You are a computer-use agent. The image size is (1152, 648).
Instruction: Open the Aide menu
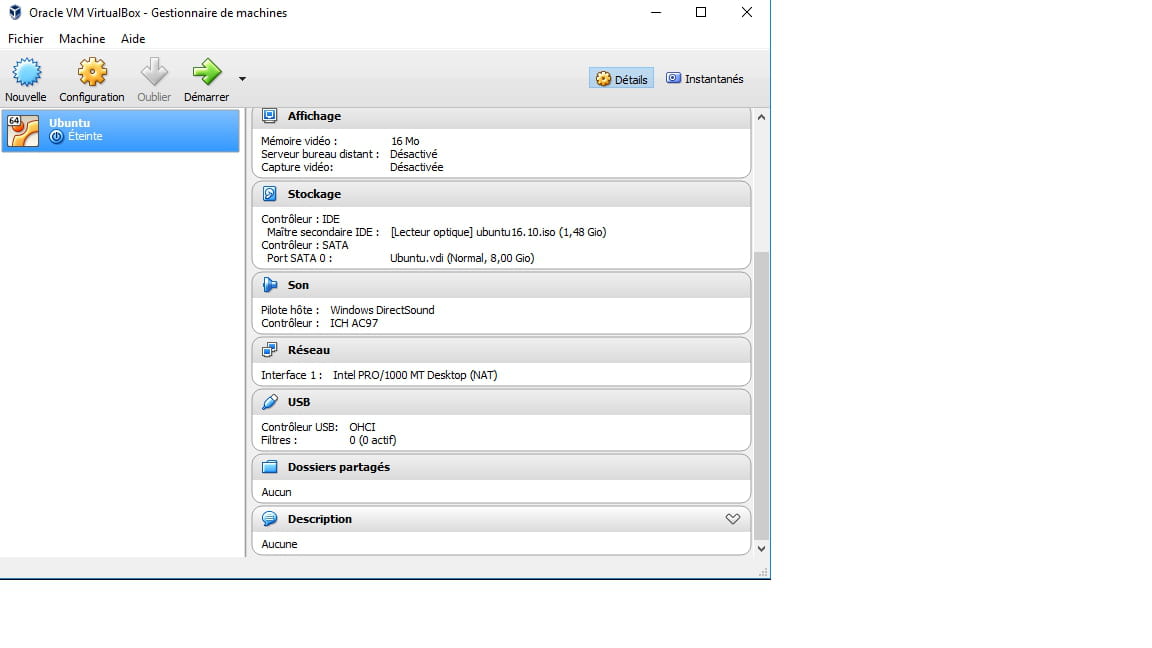pyautogui.click(x=133, y=39)
